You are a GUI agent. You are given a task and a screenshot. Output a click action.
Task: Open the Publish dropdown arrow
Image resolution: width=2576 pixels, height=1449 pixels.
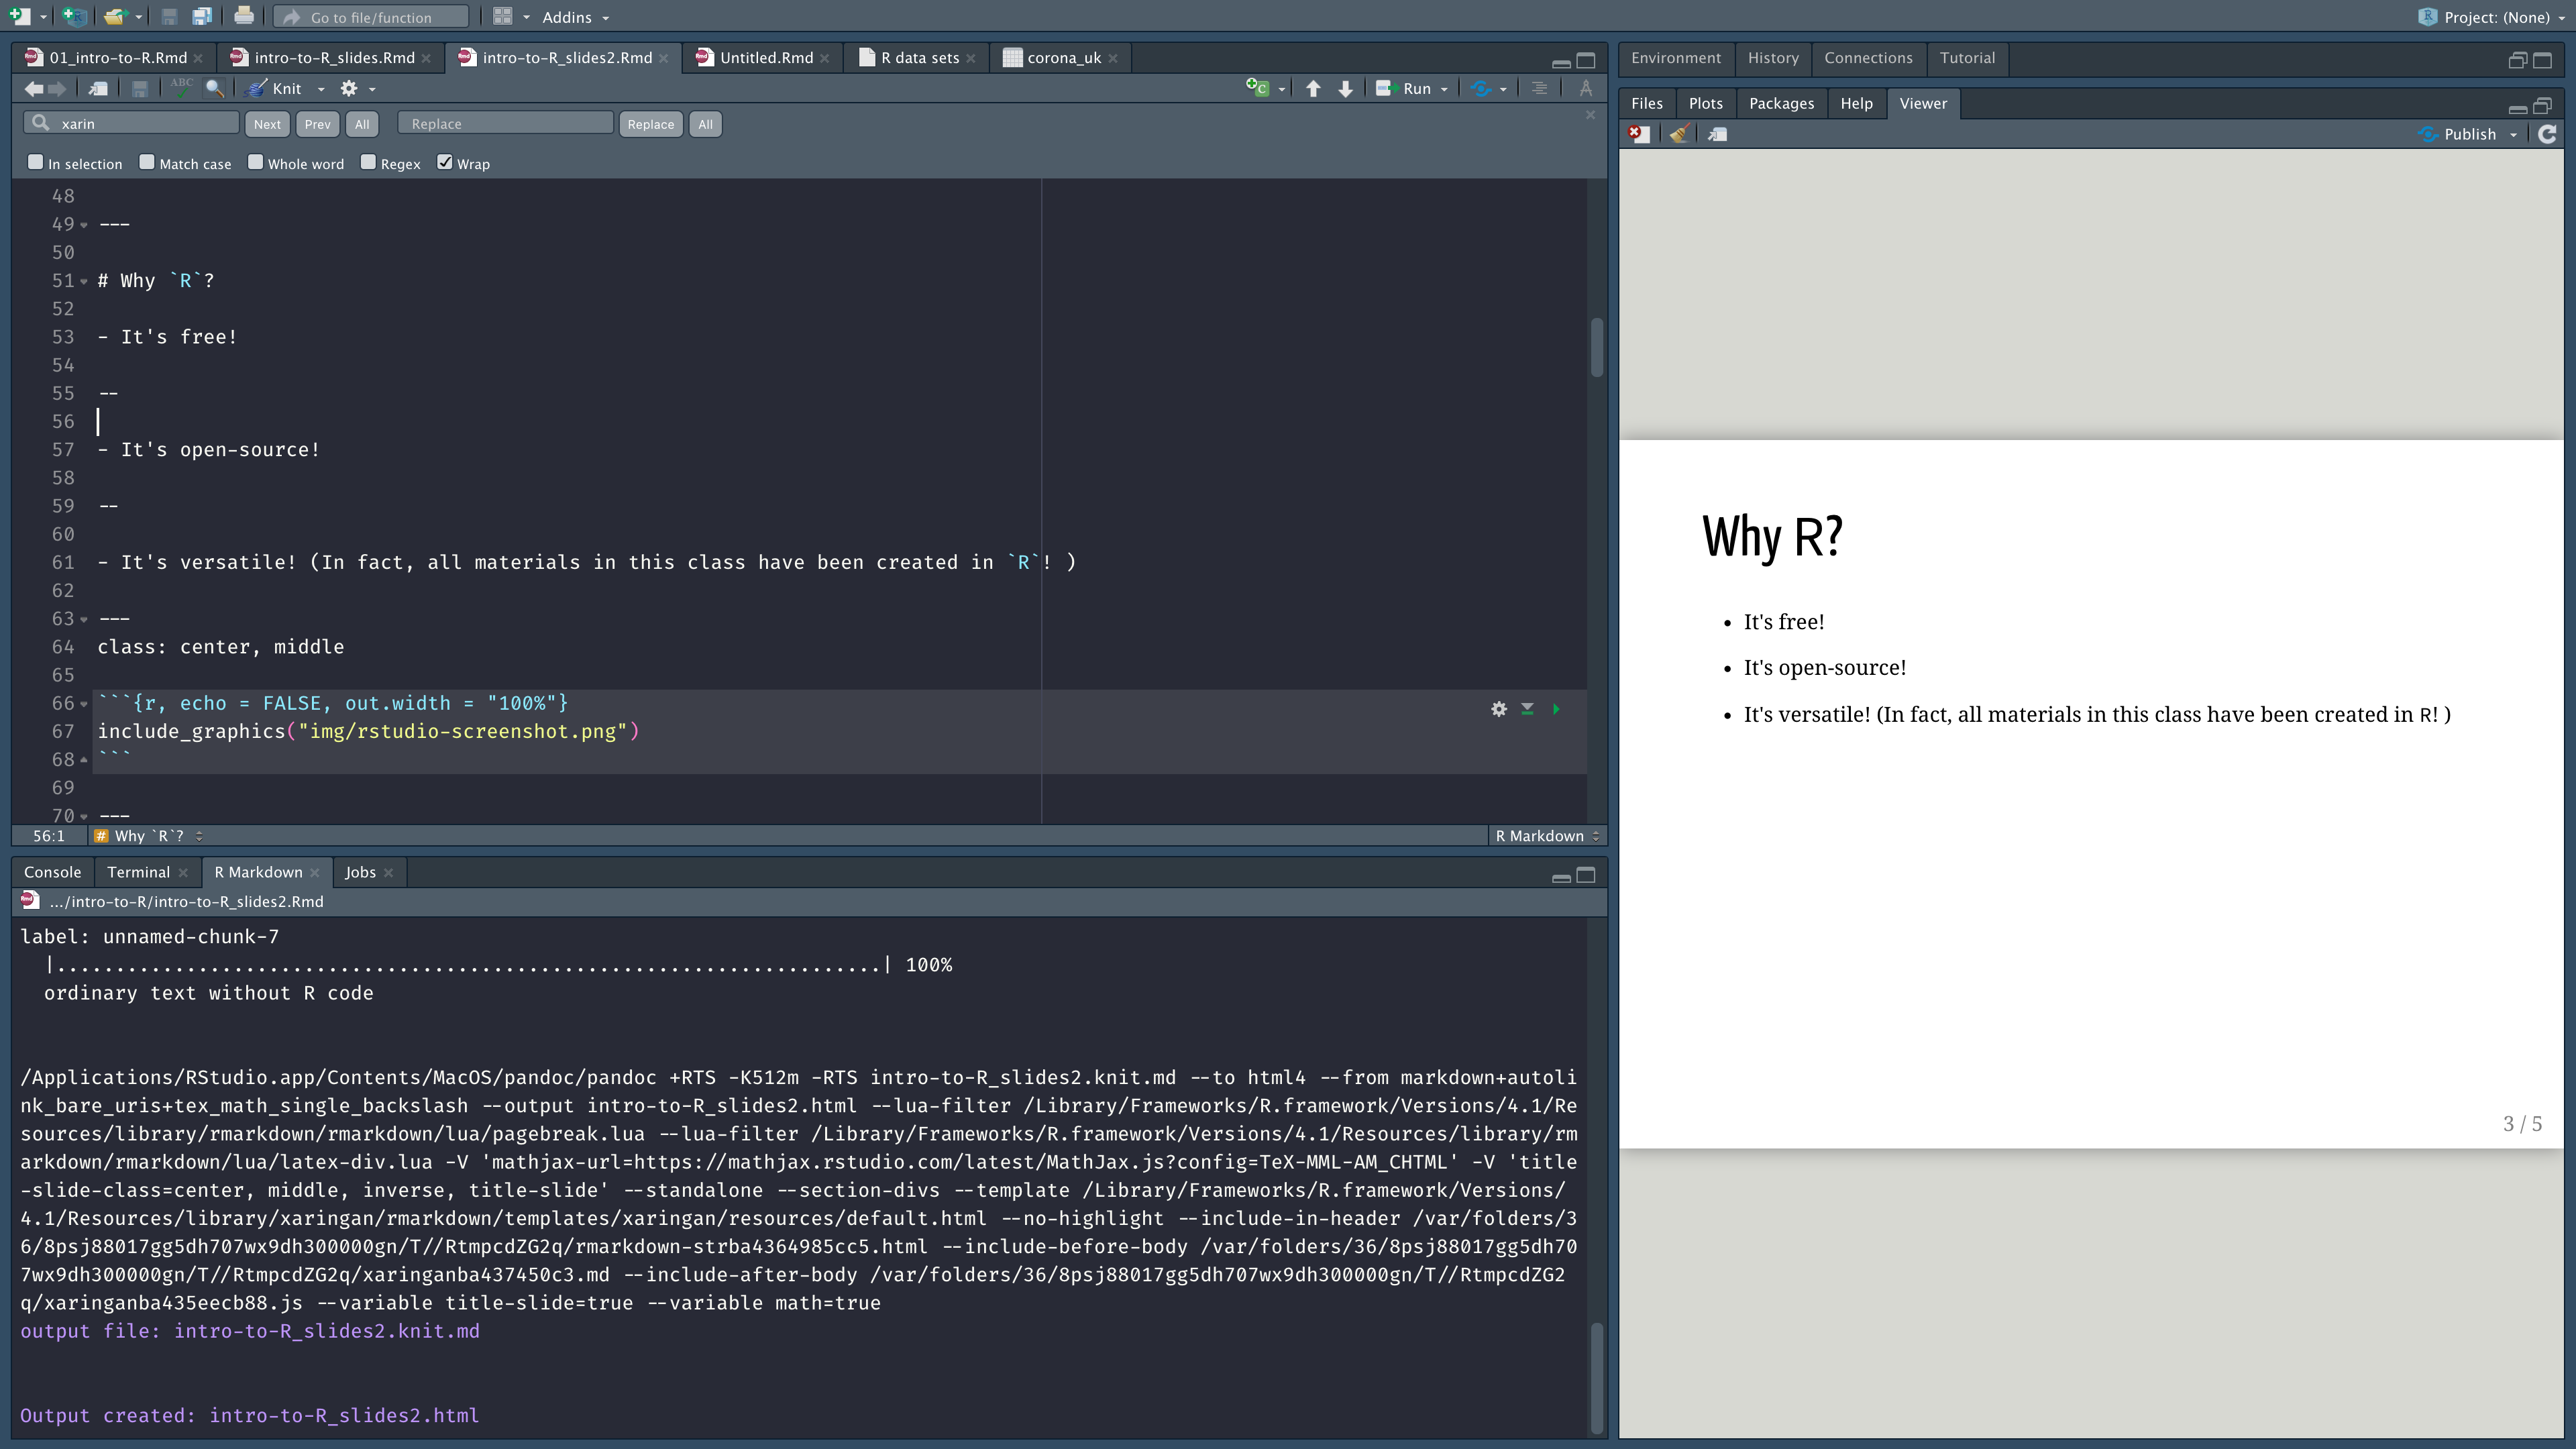point(2513,135)
